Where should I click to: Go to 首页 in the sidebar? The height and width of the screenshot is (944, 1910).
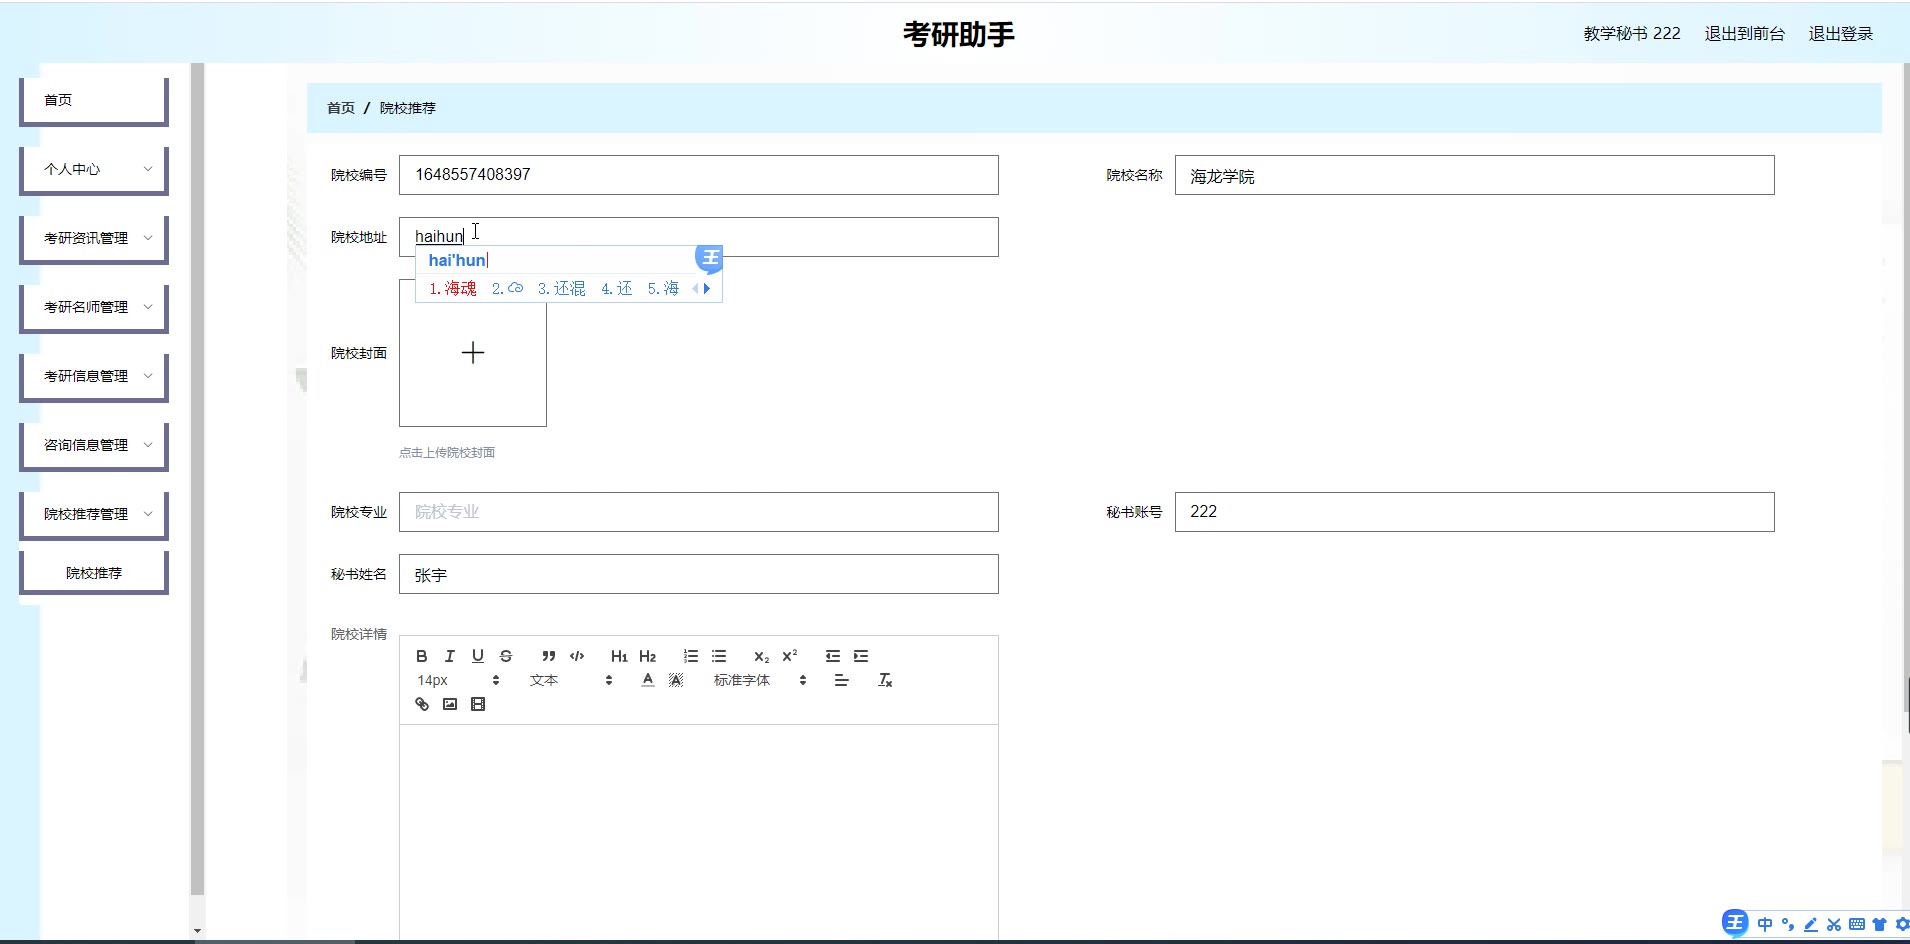[94, 100]
